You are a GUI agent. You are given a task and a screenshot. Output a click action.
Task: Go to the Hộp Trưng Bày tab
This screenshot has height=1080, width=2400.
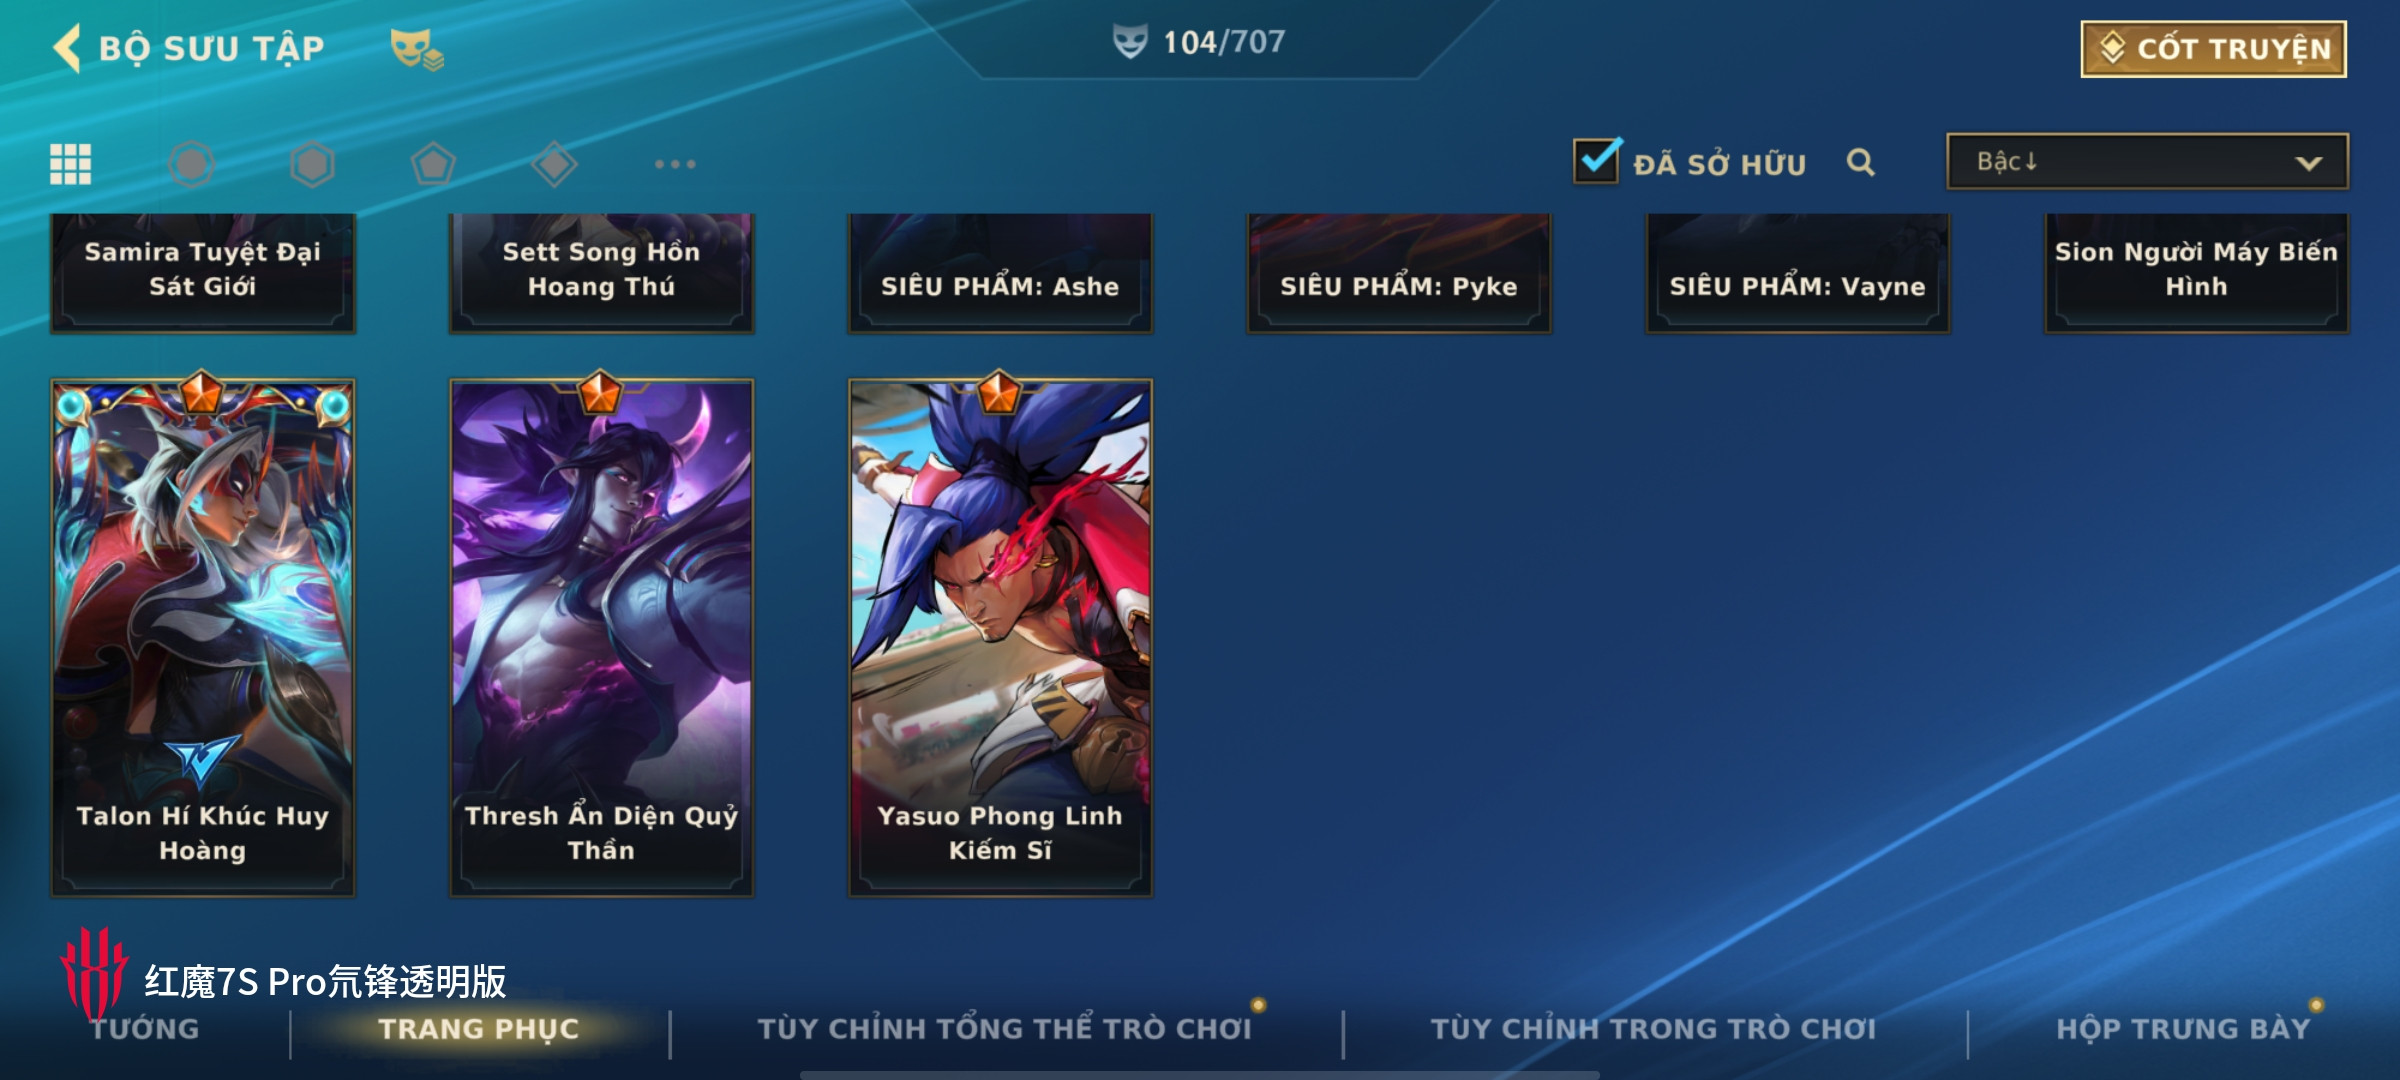pos(2183,1029)
